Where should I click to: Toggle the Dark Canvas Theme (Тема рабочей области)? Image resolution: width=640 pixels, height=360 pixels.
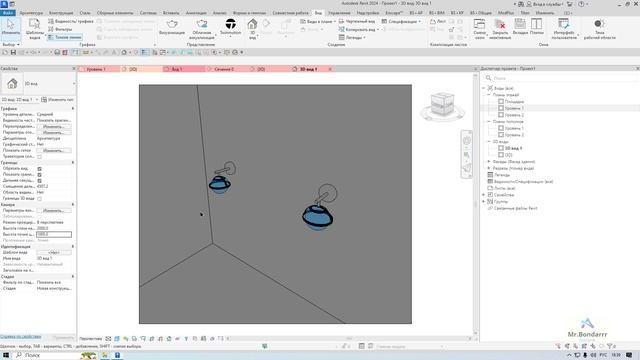[599, 29]
